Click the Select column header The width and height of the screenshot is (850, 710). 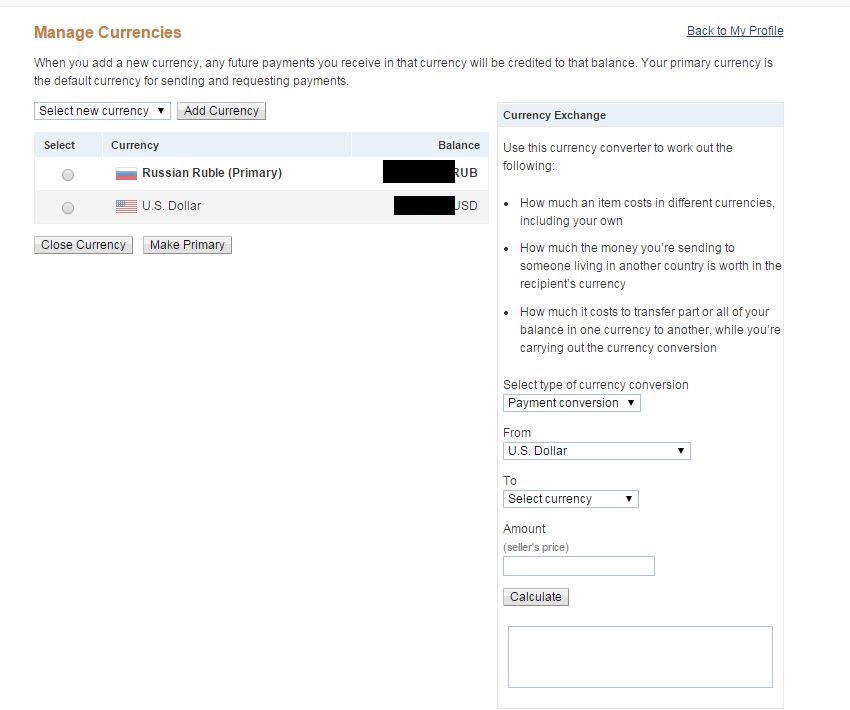[59, 145]
